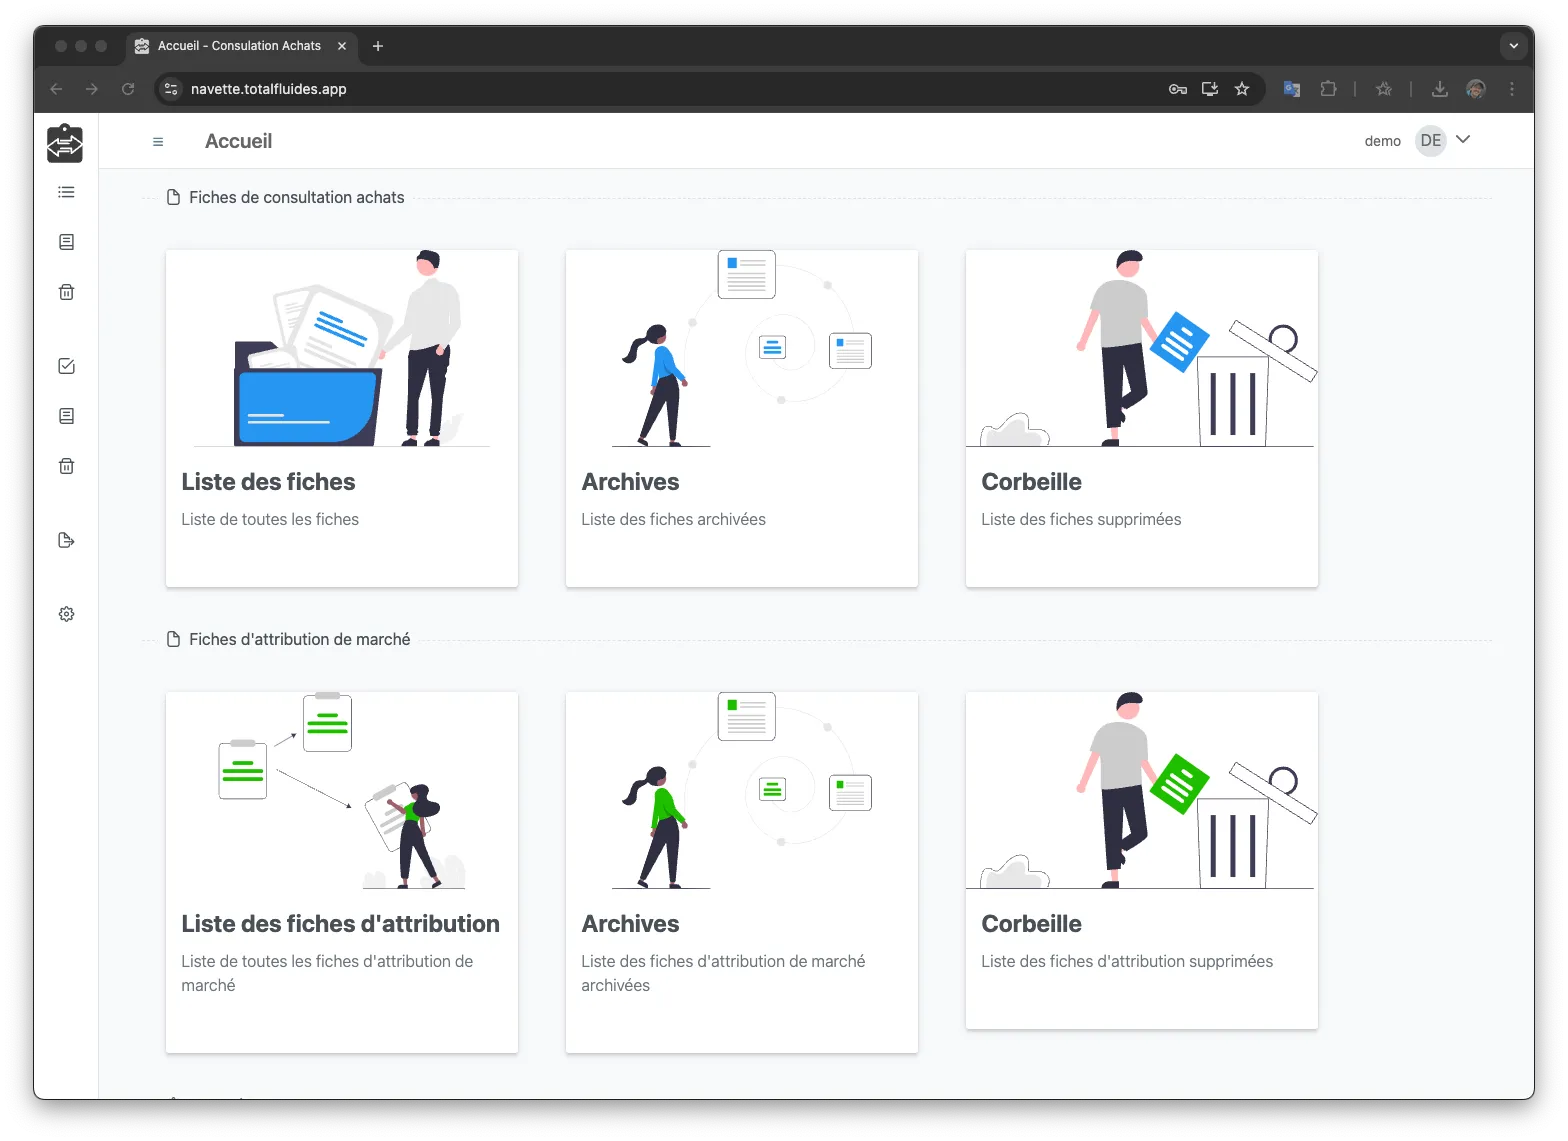Open the Chrome three-dot menu

pyautogui.click(x=1512, y=89)
